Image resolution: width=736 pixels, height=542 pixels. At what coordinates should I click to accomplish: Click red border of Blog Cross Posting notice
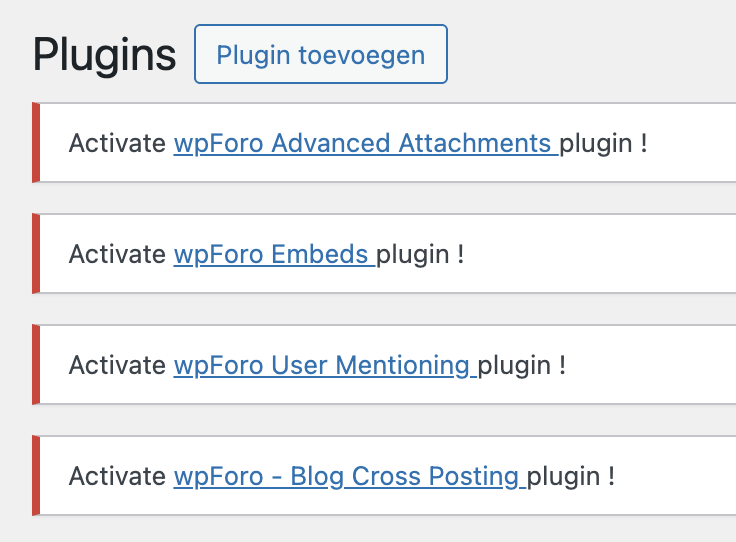click(36, 476)
